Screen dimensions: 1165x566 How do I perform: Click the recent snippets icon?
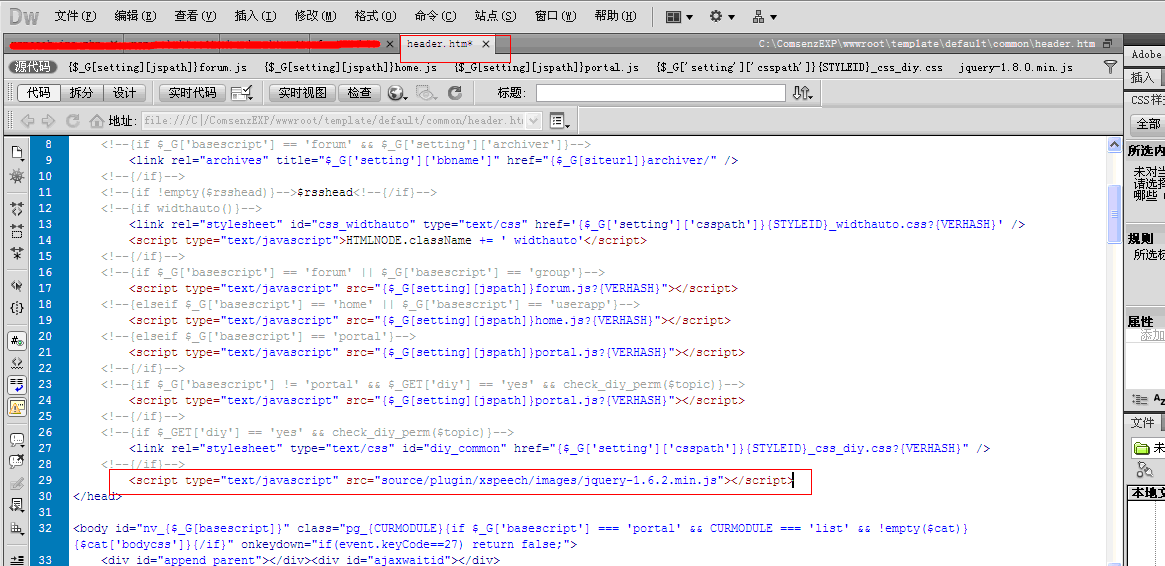[16, 506]
